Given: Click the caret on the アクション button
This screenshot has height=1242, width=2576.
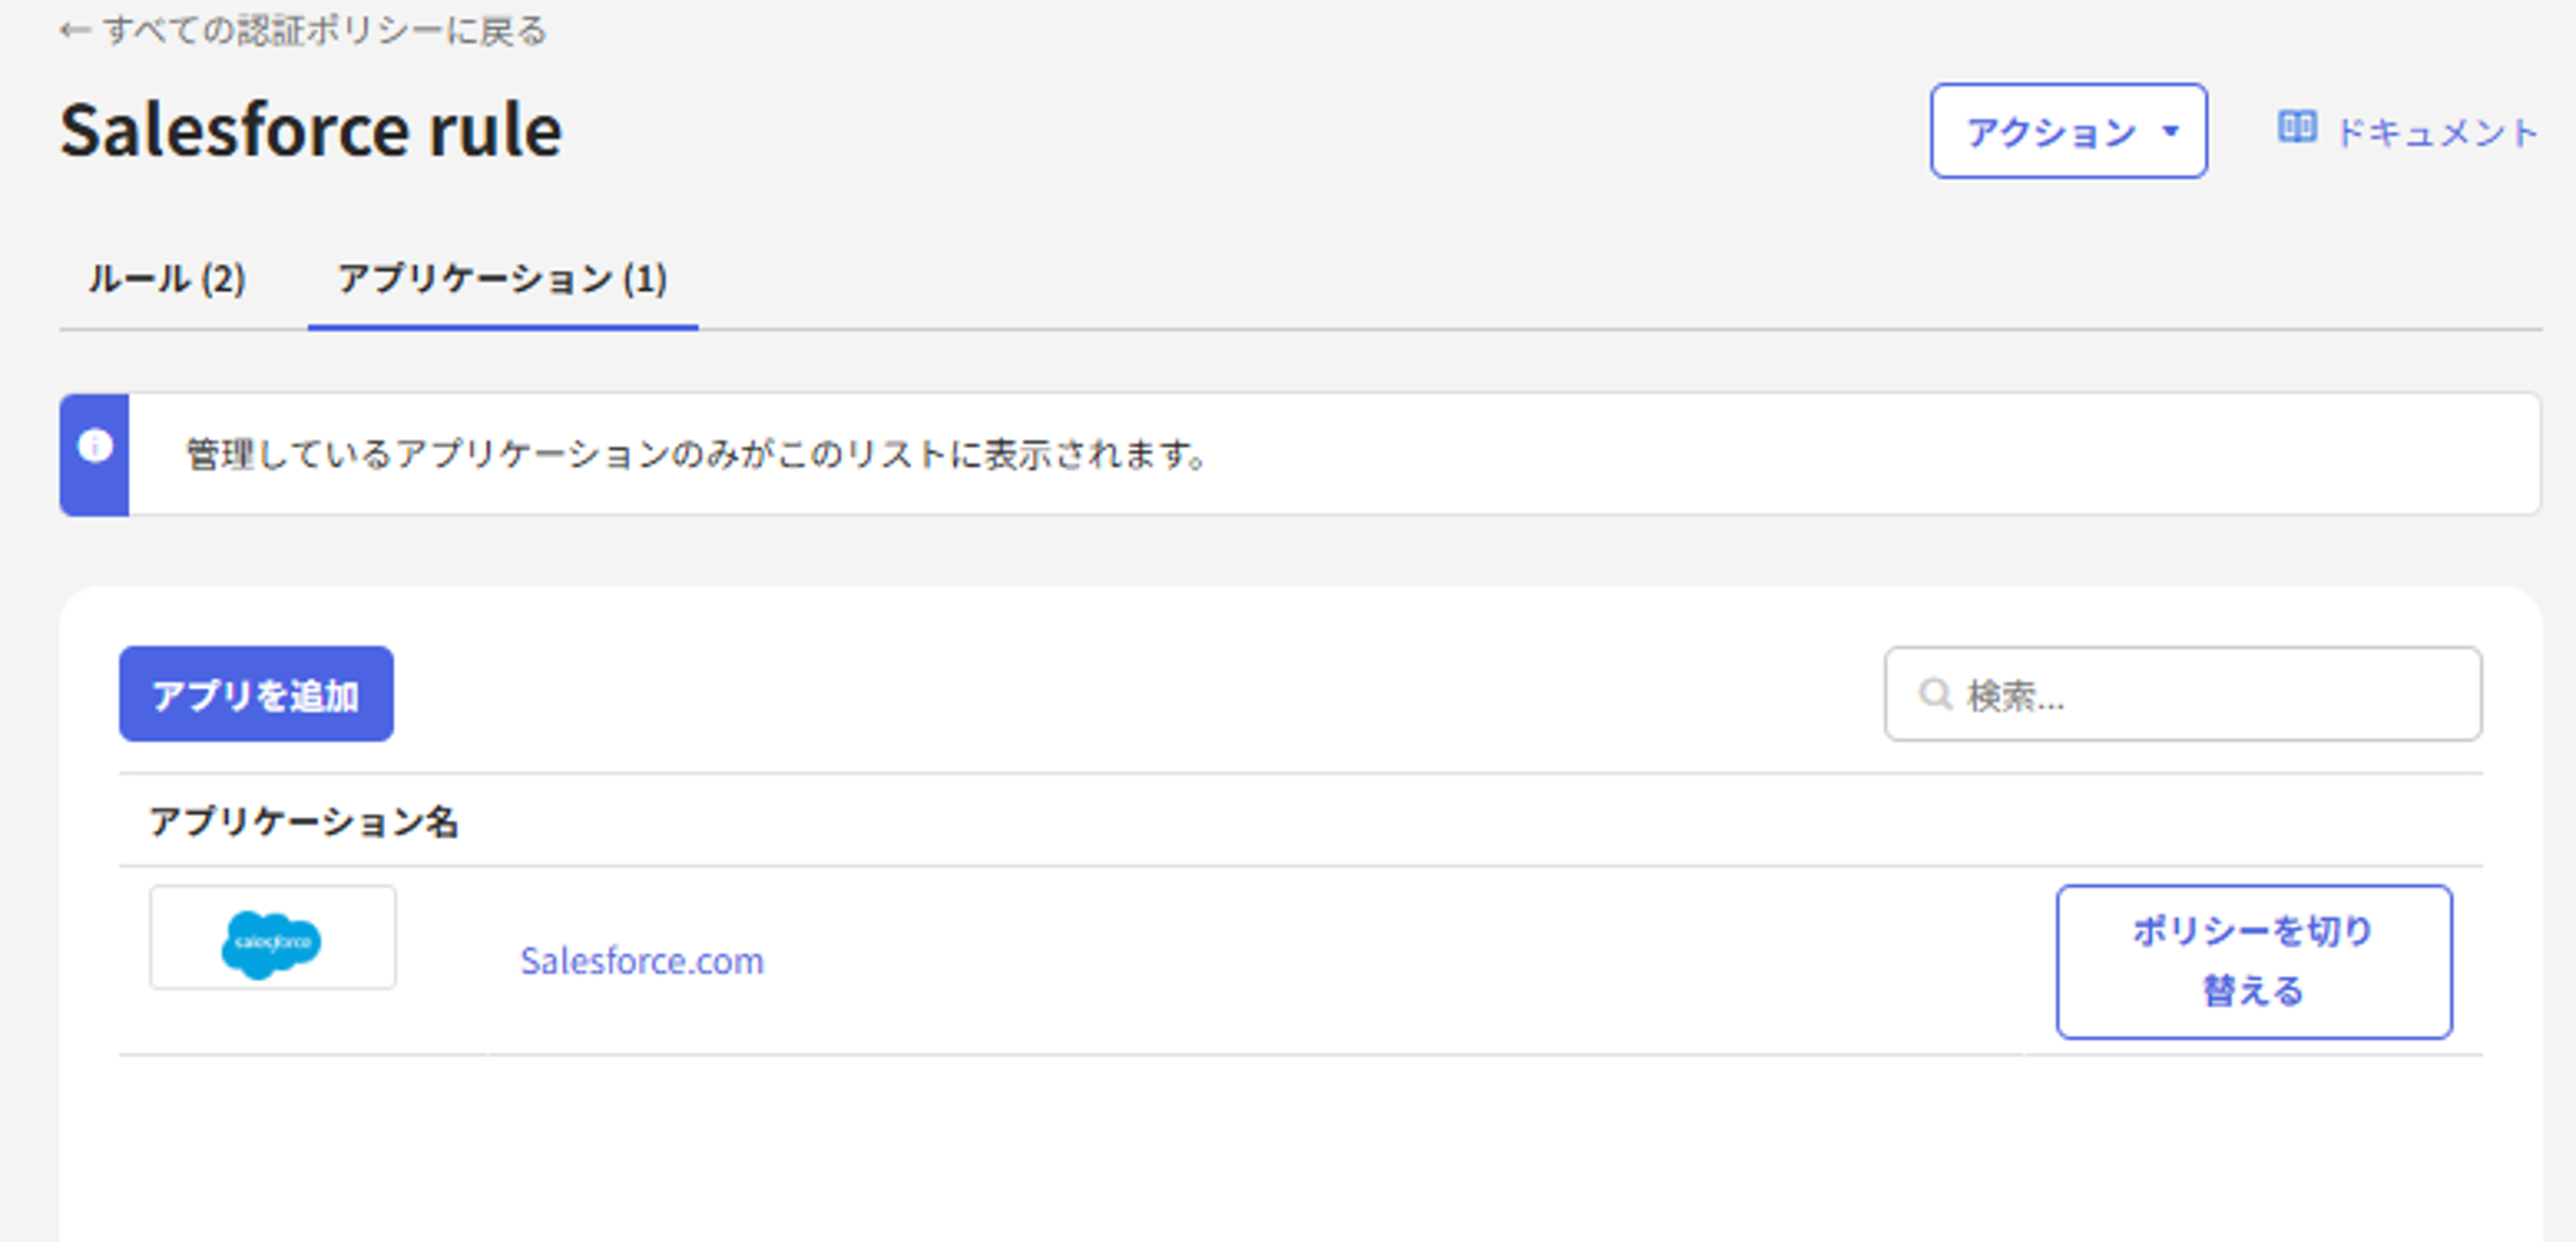Looking at the screenshot, I should point(2172,130).
